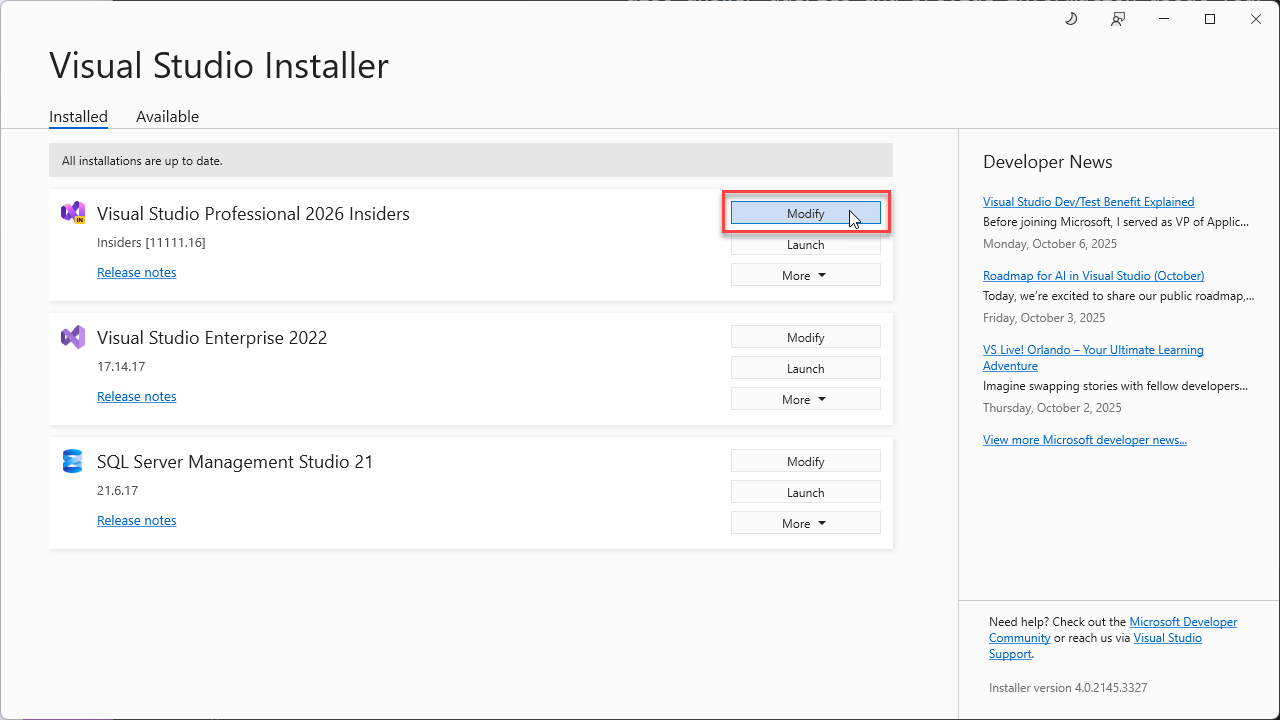Open Release notes for Visual Studio Professional 2026
Screen dimensions: 1280x720
click(136, 271)
